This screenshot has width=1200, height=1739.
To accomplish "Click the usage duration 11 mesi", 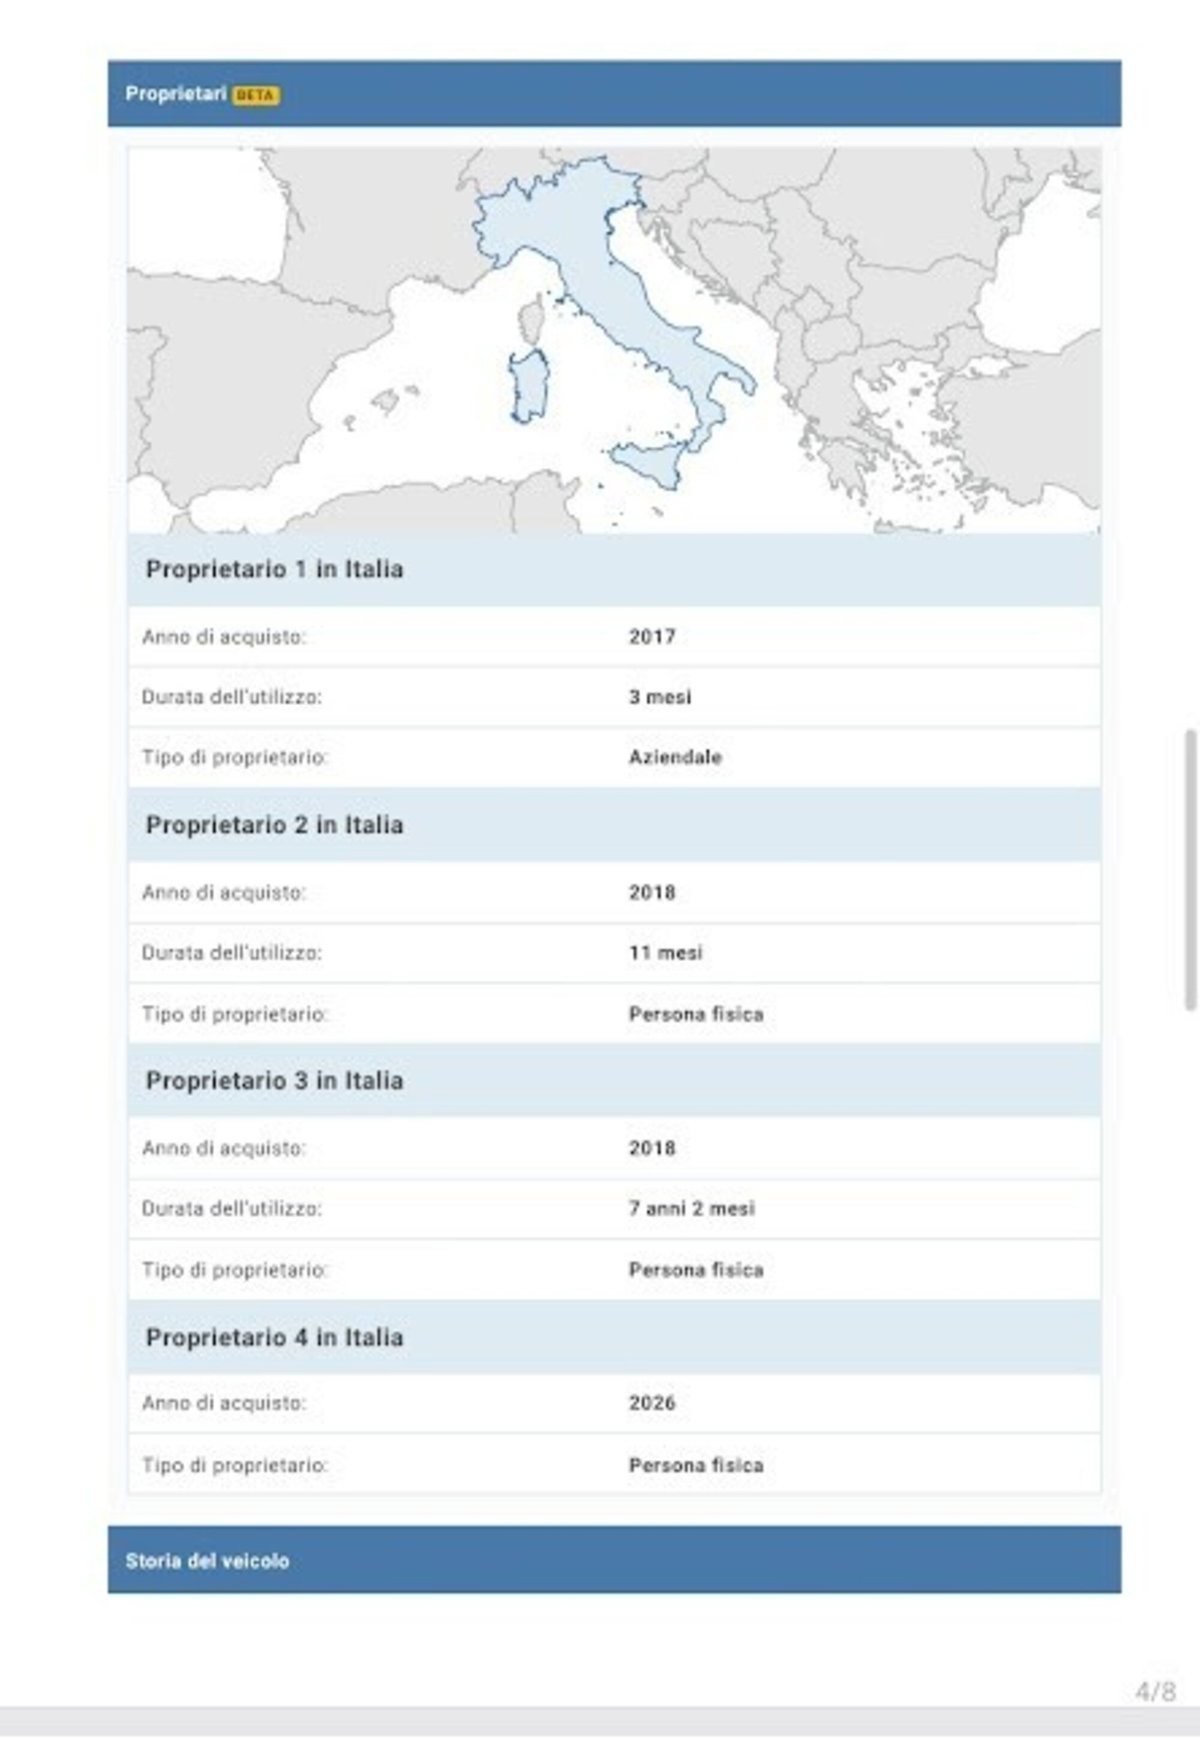I will click(665, 953).
